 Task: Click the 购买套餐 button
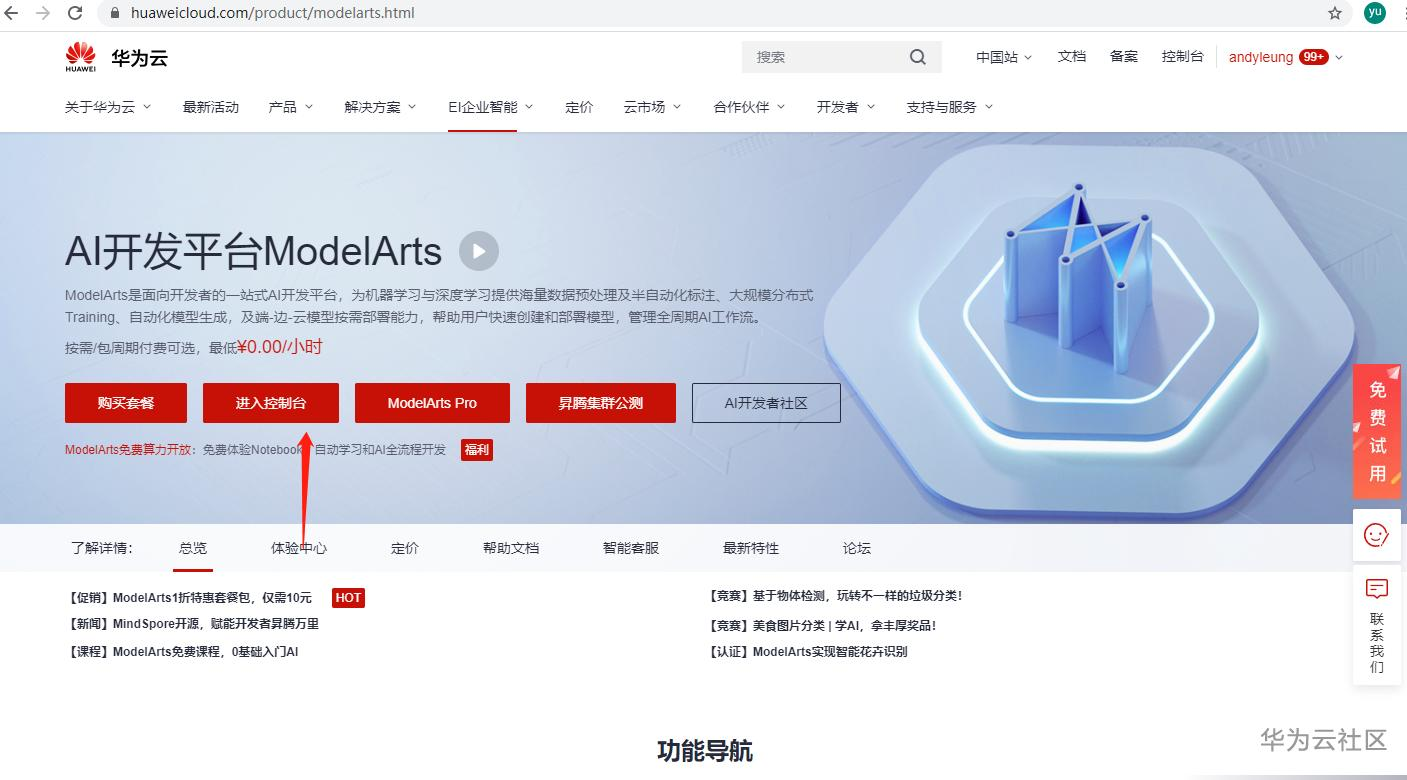[x=126, y=403]
